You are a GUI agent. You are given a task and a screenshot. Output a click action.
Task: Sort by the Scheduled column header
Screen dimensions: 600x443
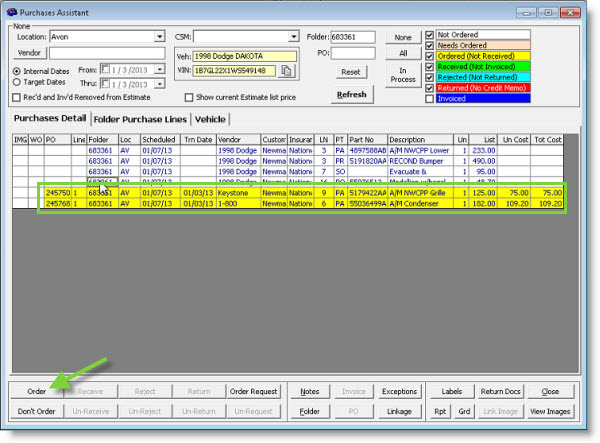[x=160, y=140]
